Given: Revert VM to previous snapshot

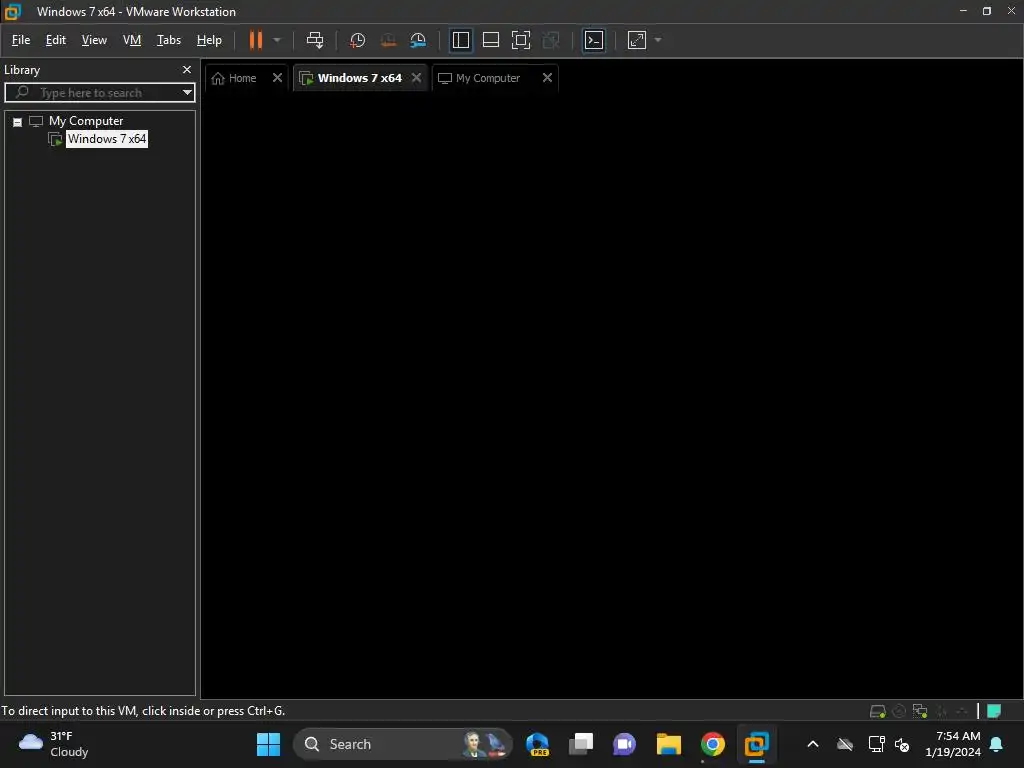Looking at the screenshot, I should click(x=388, y=40).
